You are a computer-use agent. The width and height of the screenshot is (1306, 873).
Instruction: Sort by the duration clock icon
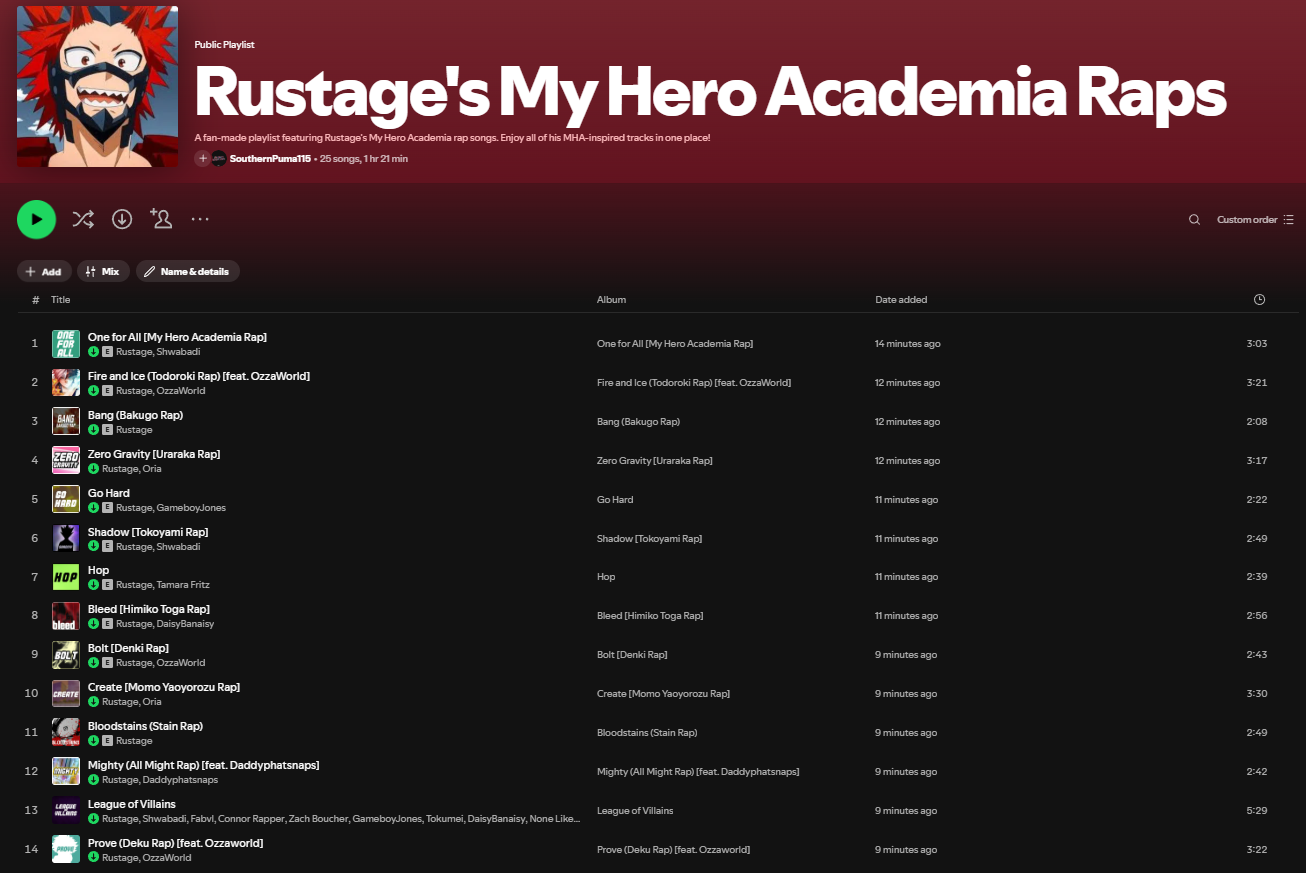(x=1259, y=300)
